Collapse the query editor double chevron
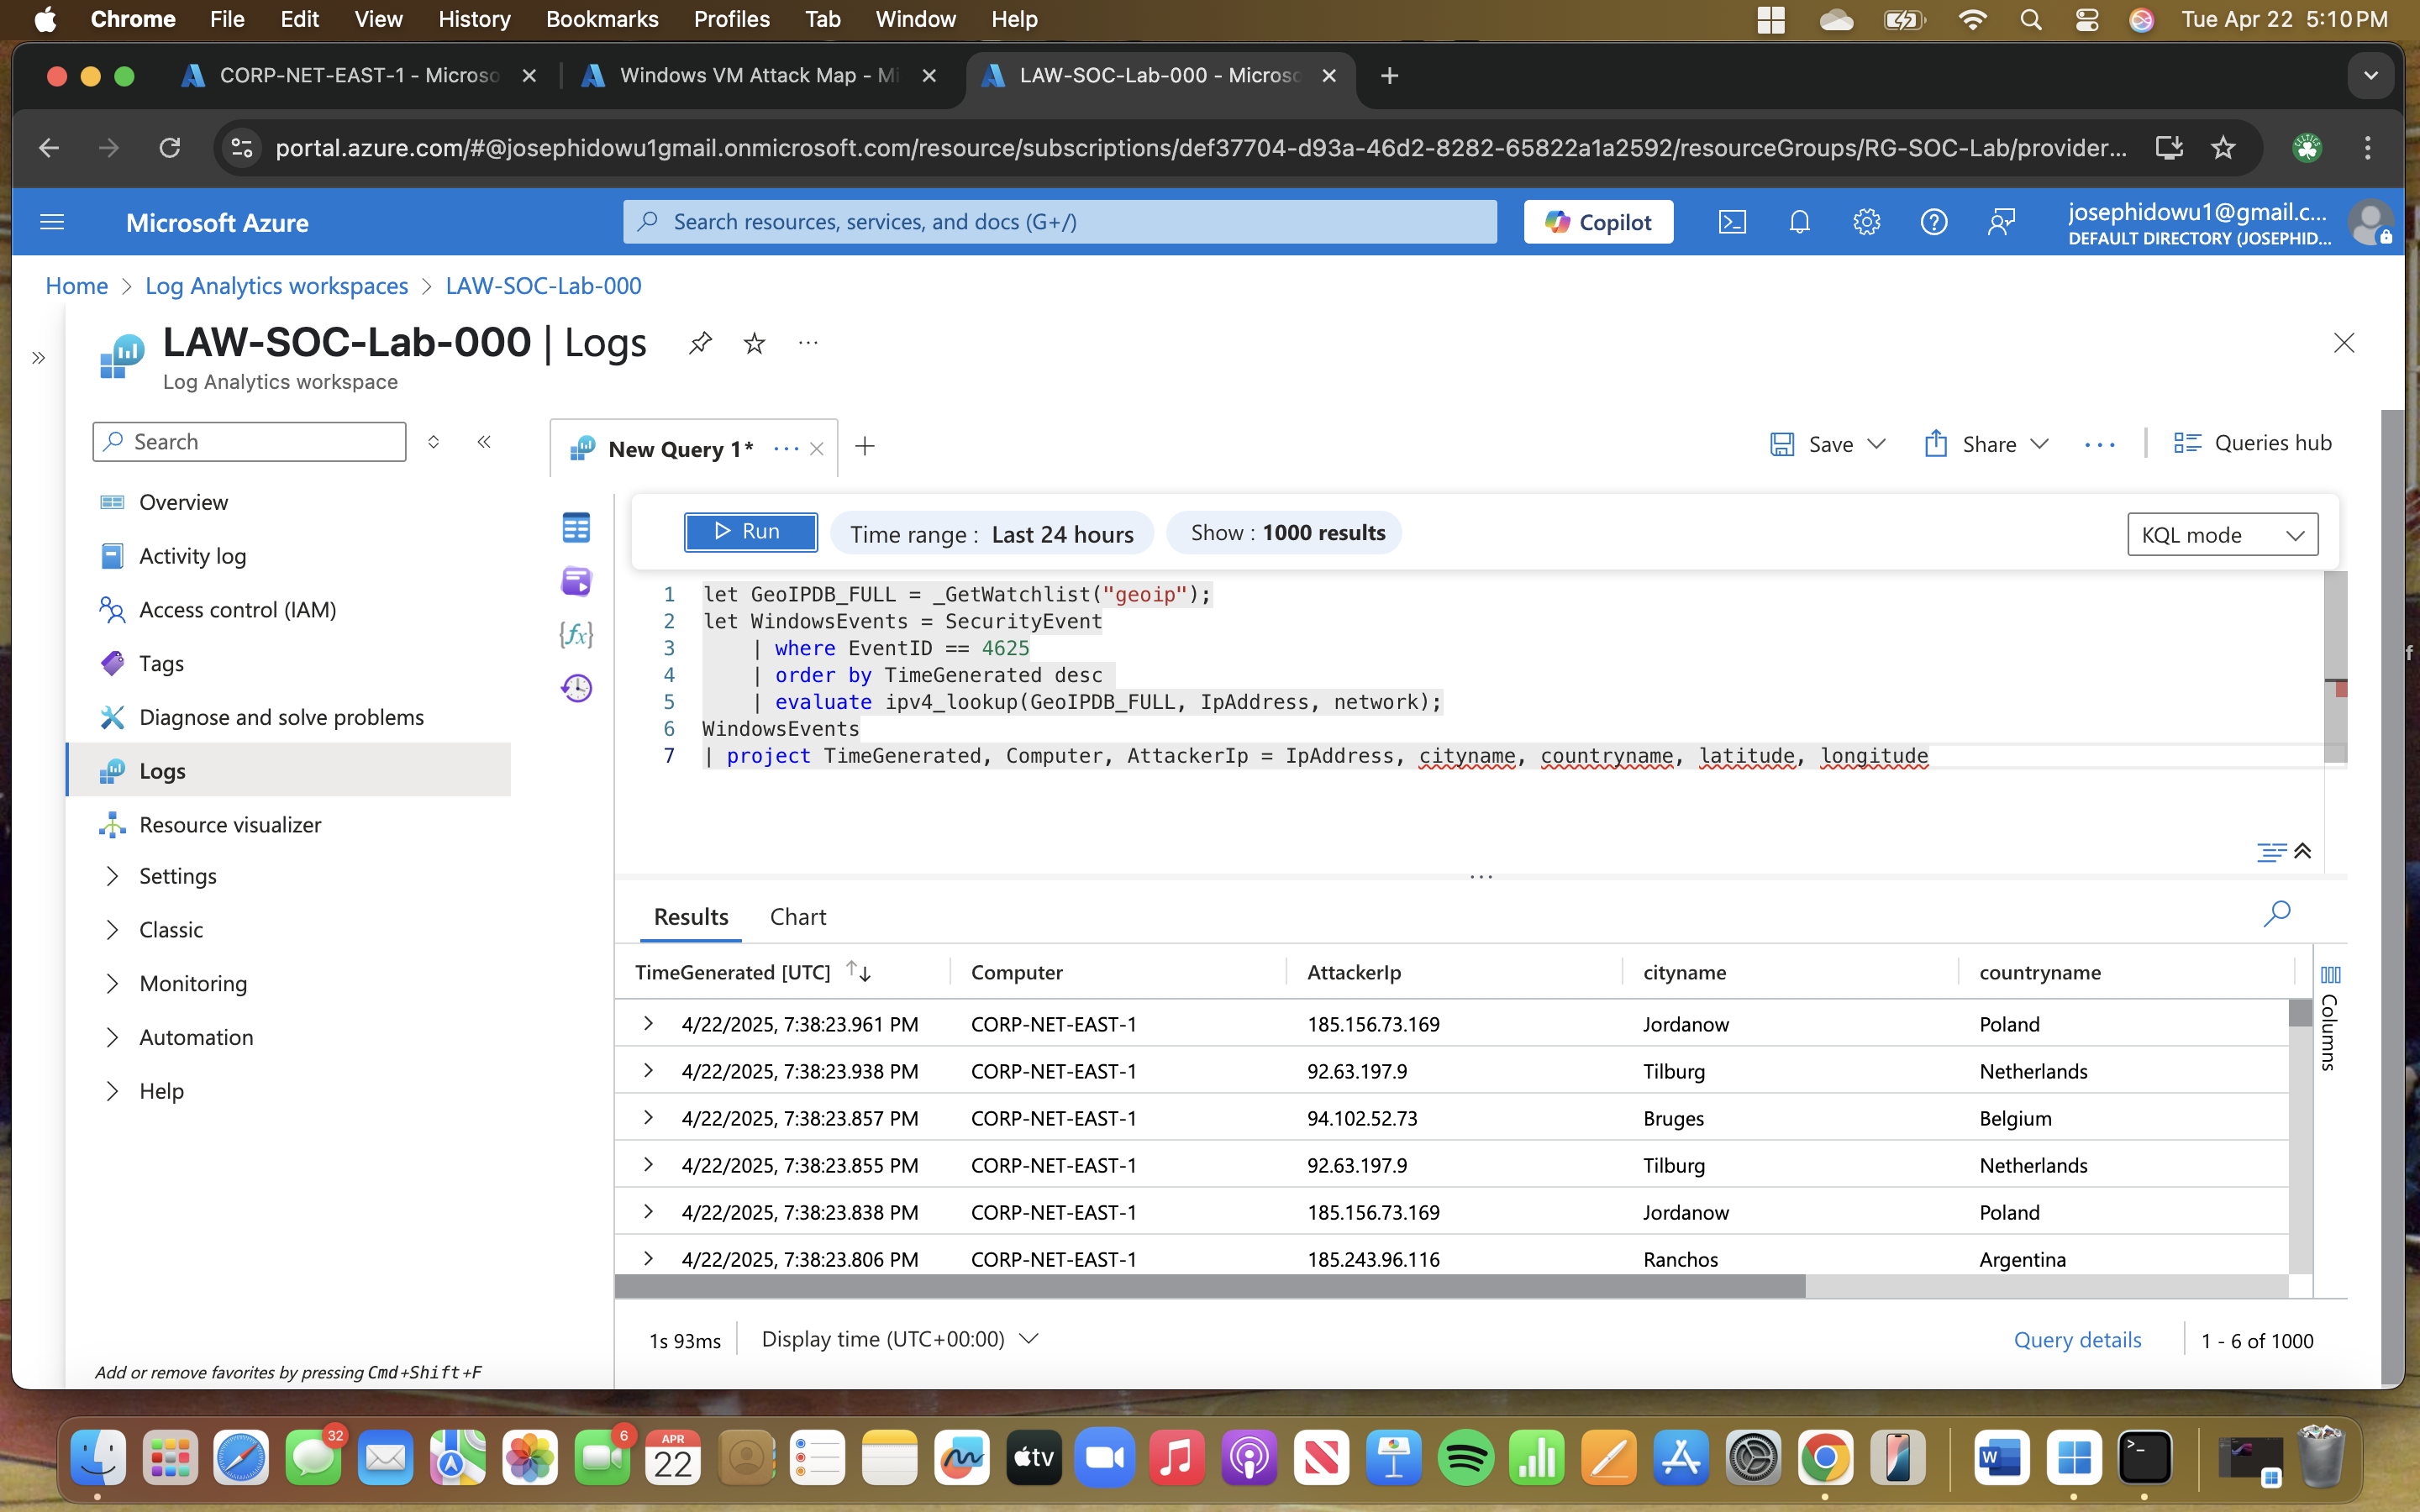 tap(2303, 851)
